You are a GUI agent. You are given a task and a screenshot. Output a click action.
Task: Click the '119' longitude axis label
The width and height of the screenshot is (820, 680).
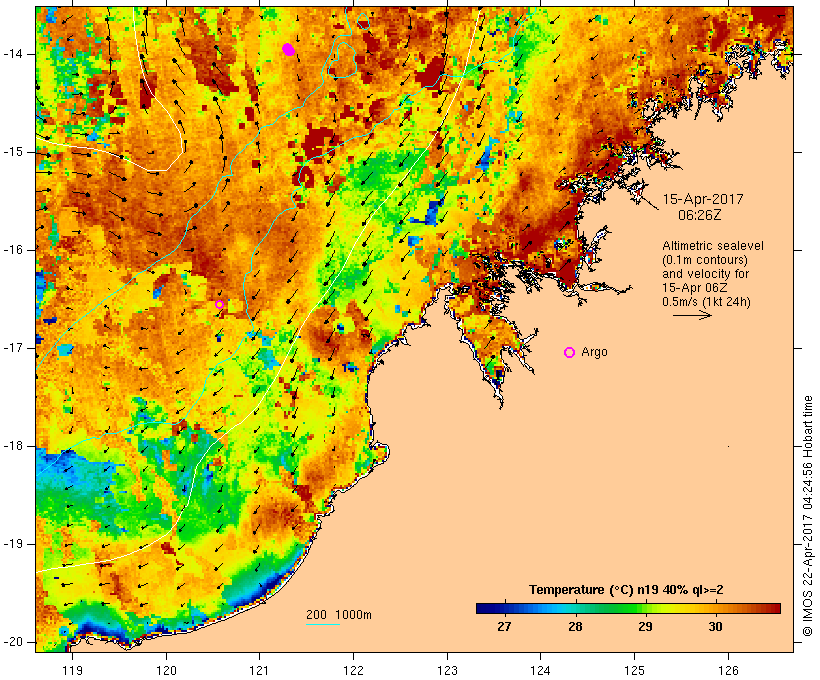click(72, 670)
